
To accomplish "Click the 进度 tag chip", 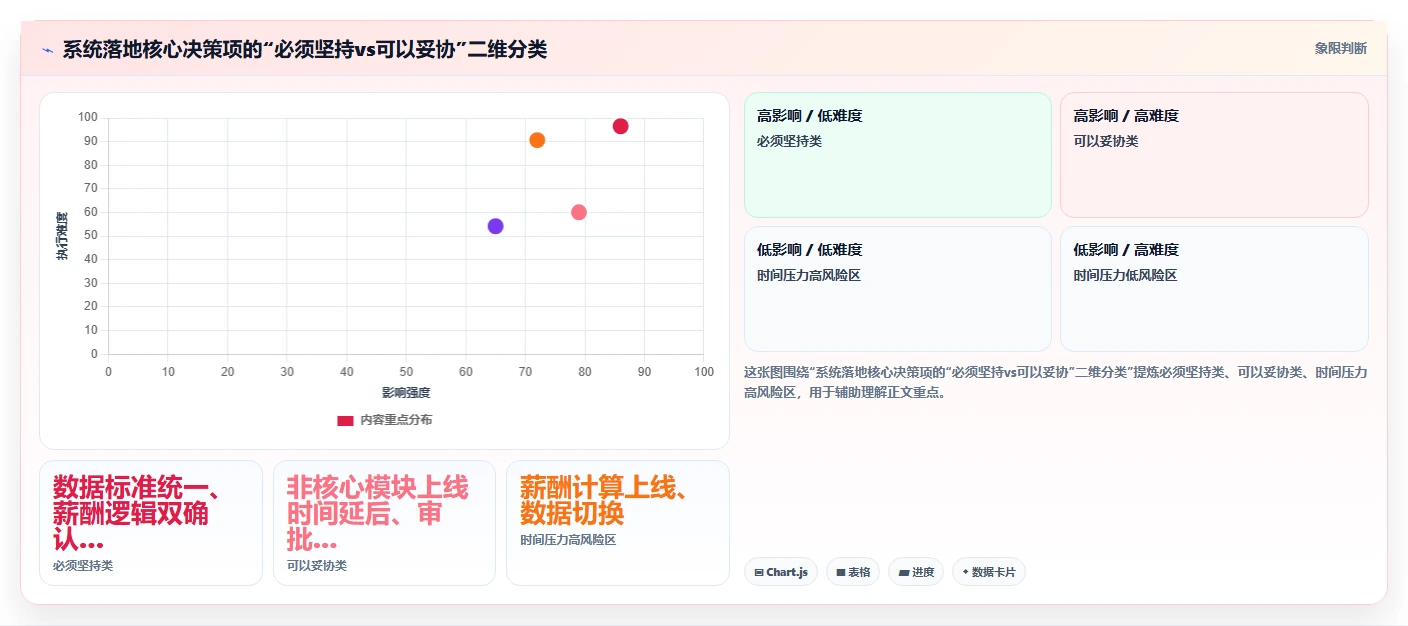I will (916, 572).
